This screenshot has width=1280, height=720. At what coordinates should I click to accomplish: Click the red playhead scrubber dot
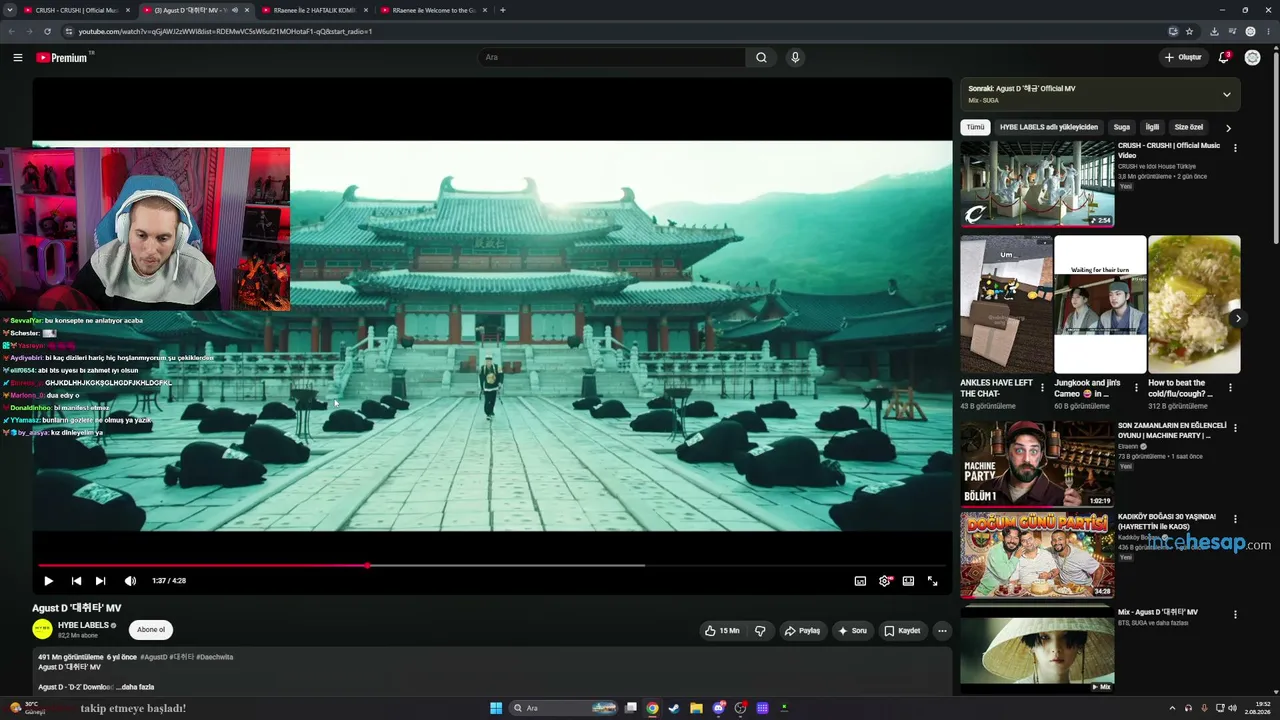click(x=367, y=566)
